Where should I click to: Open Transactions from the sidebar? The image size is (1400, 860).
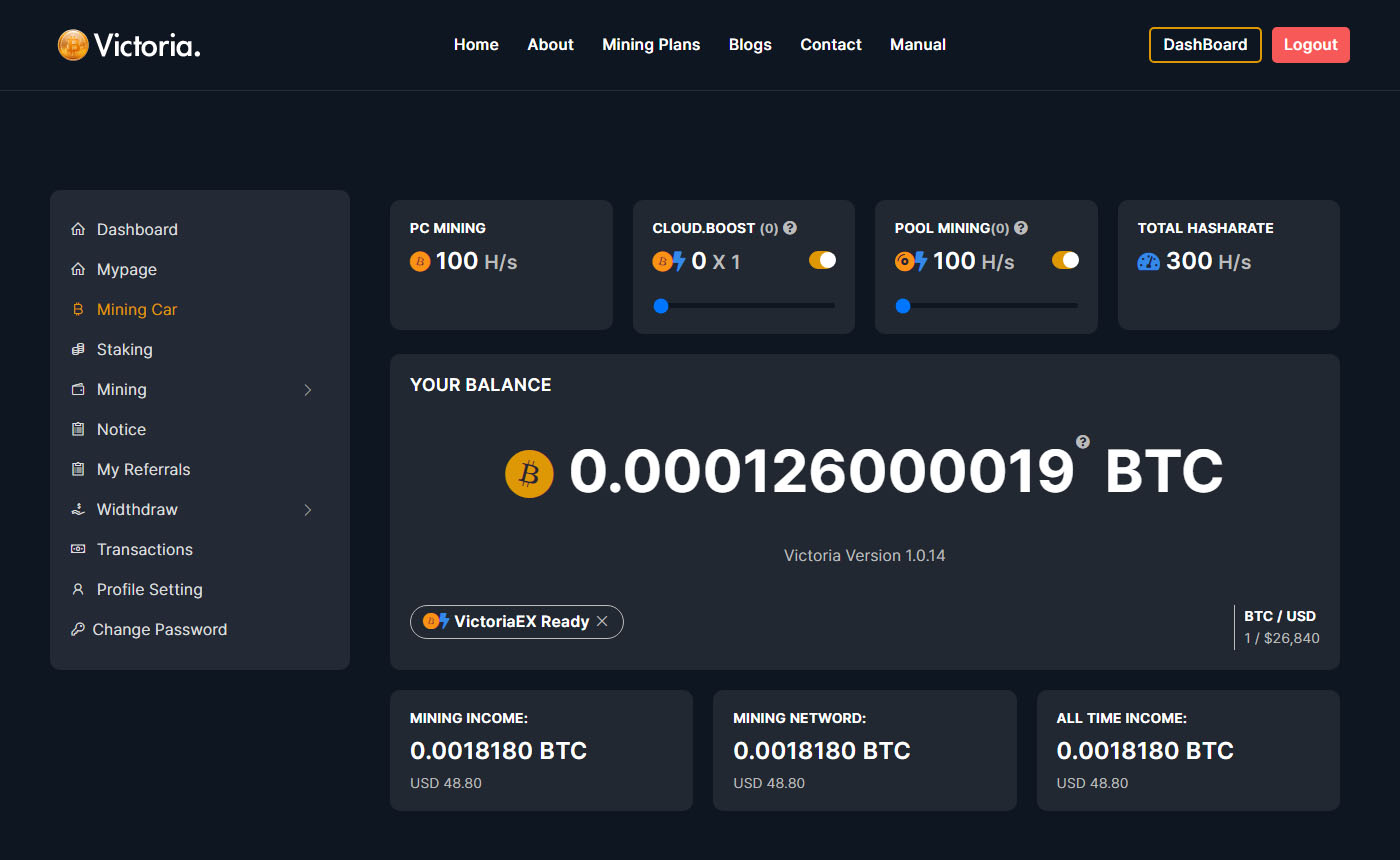(x=145, y=549)
